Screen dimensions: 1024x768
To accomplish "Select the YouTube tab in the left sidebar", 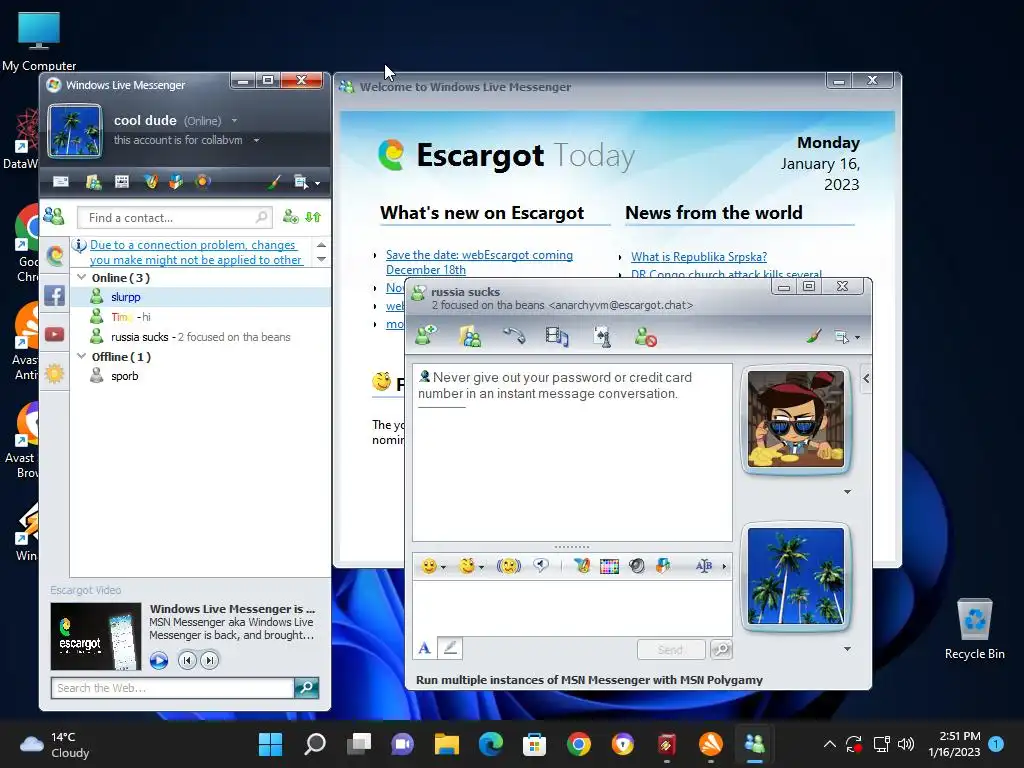I will click(x=55, y=334).
